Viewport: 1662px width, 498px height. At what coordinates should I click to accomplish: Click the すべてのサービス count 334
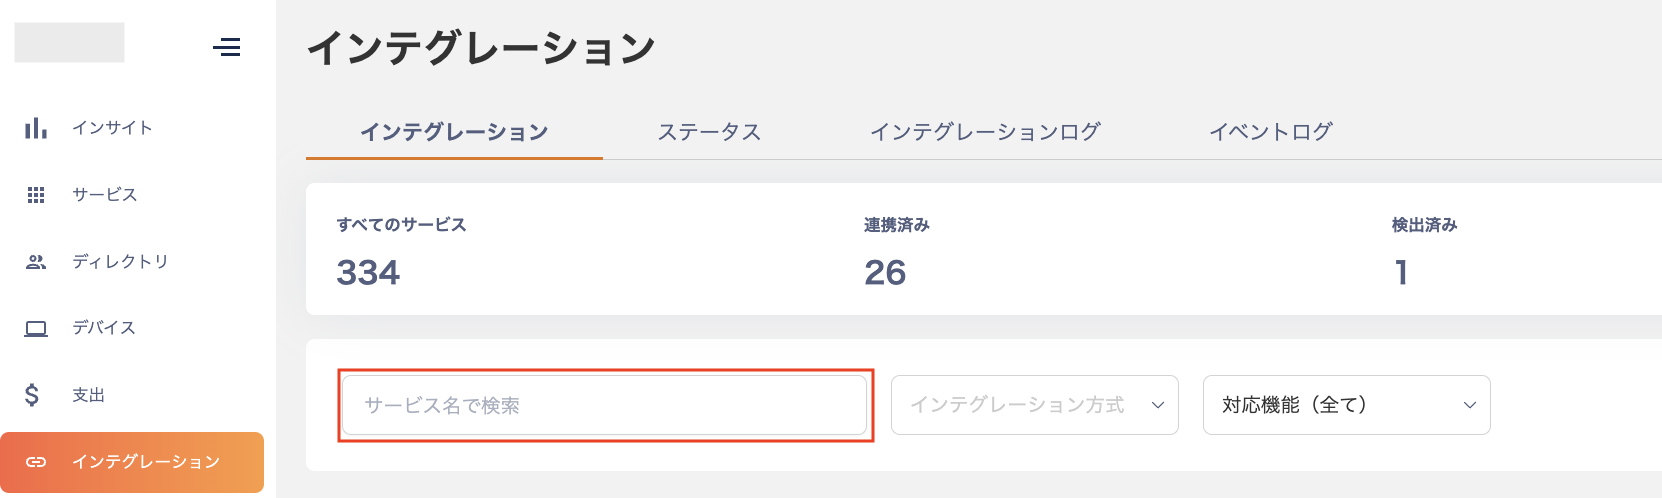click(368, 272)
